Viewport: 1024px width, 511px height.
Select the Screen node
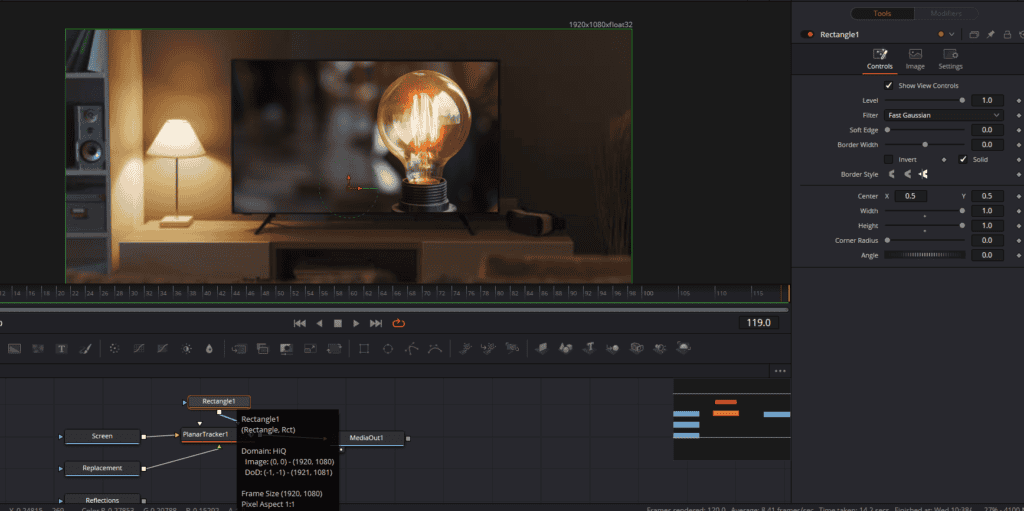tap(102, 436)
